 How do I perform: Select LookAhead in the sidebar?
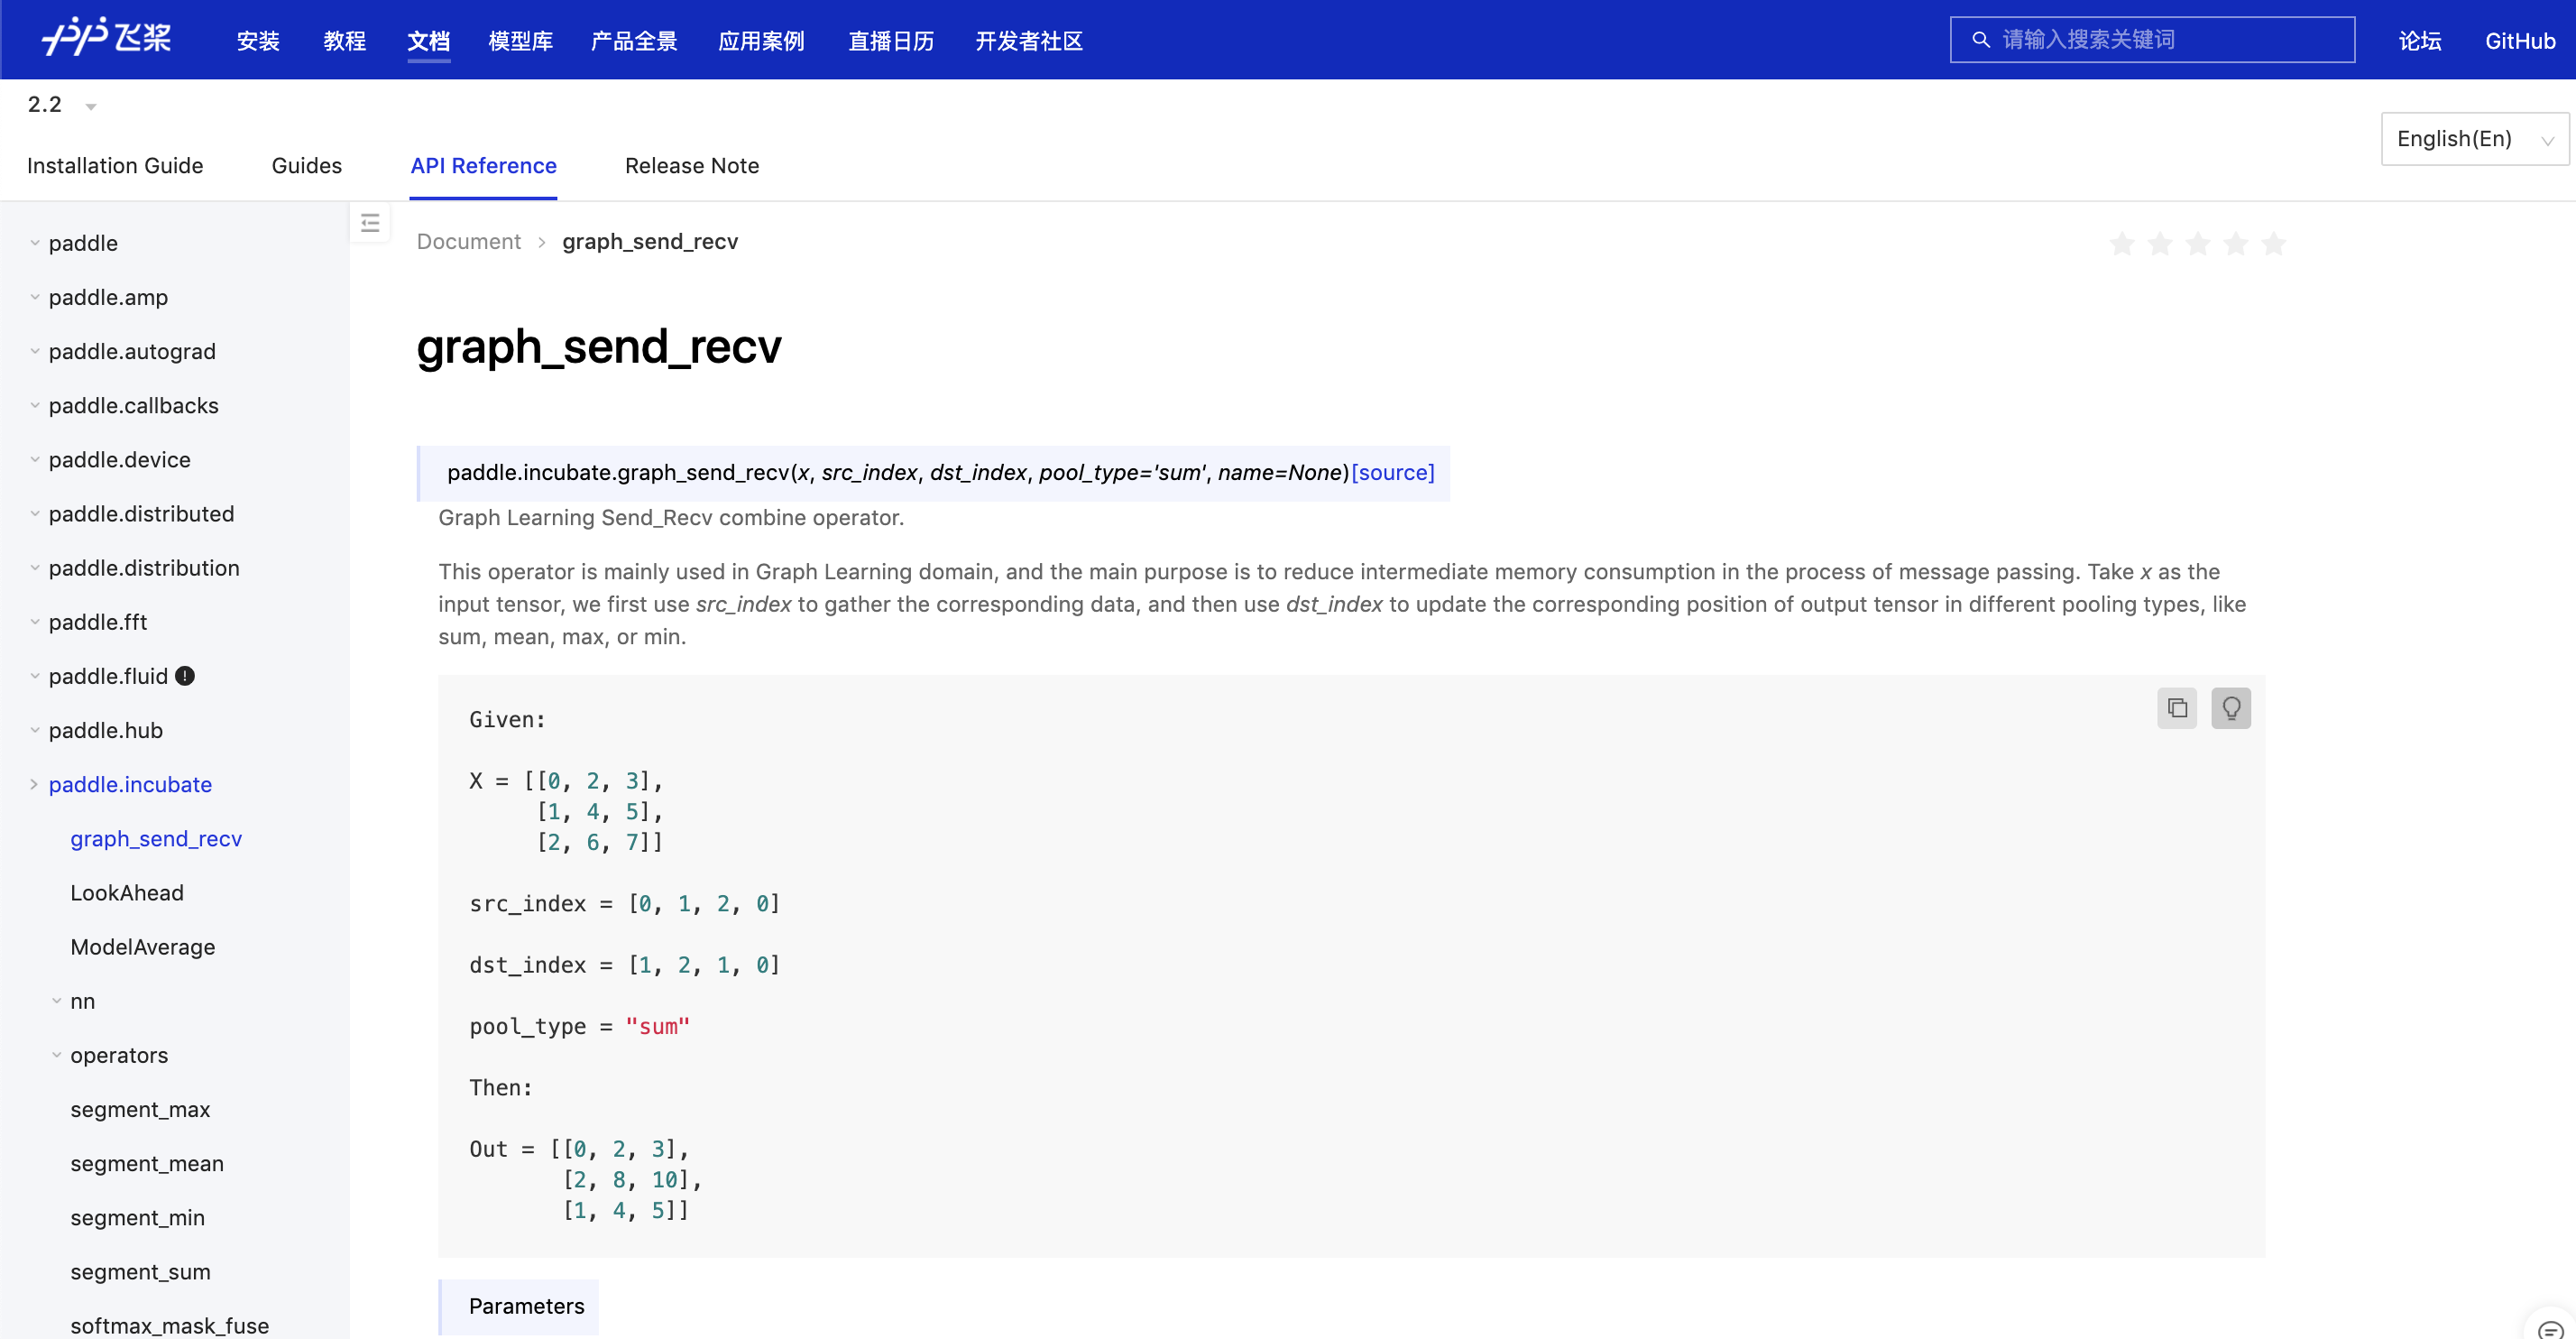coord(127,893)
